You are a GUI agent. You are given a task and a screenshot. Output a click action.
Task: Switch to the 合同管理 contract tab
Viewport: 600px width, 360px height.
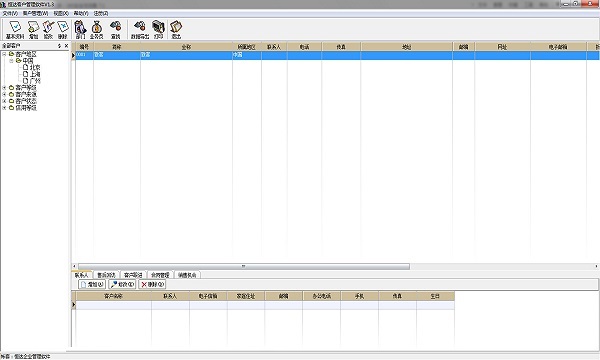click(x=160, y=275)
